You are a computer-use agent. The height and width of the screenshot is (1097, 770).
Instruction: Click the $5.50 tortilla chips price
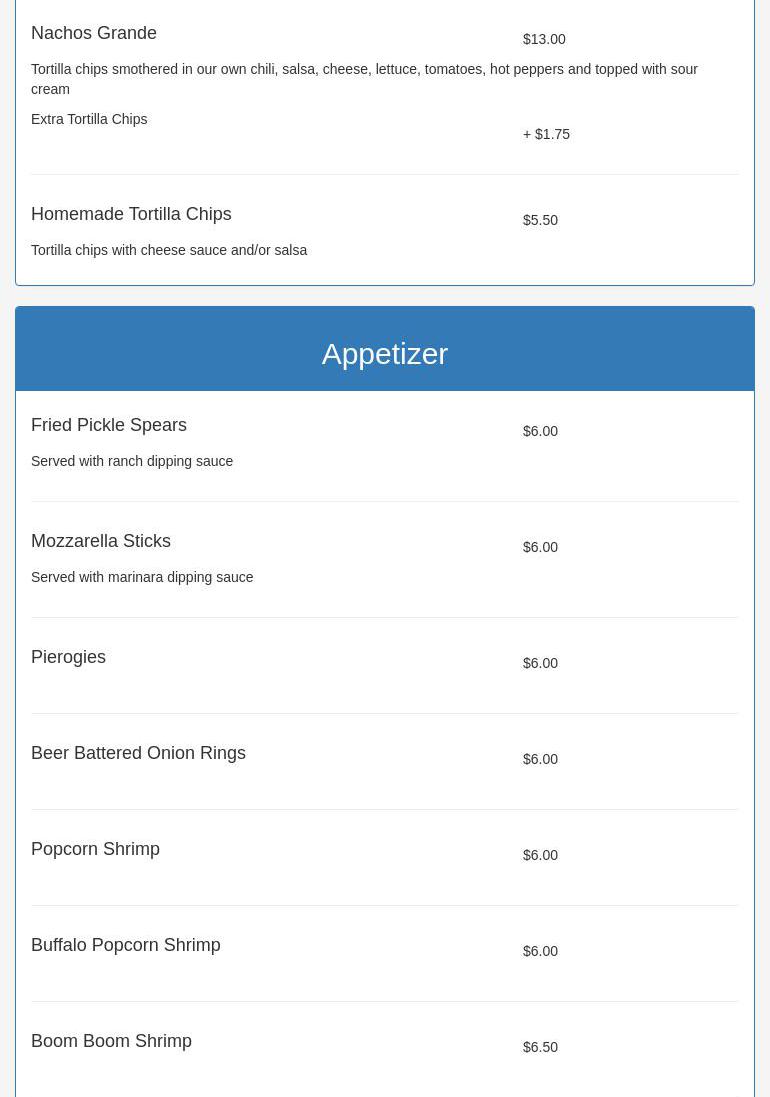tap(540, 220)
